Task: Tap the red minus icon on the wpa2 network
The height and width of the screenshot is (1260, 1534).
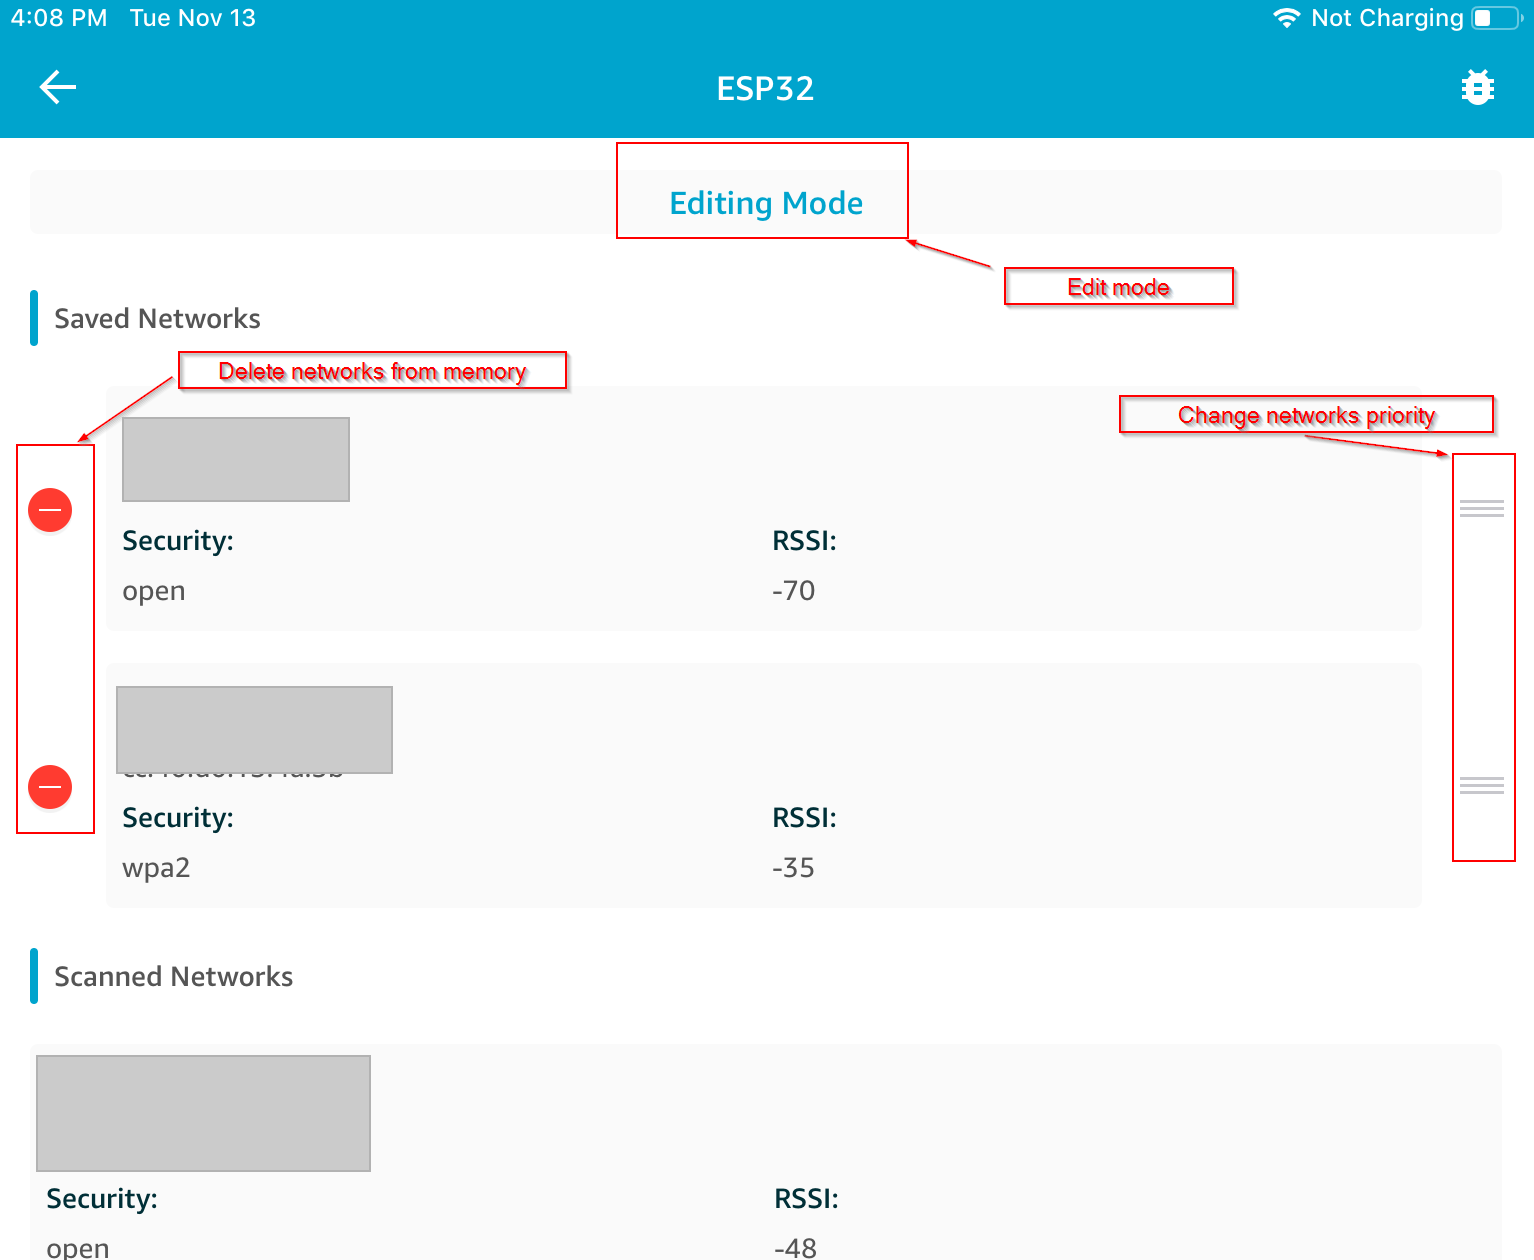Action: click(52, 786)
